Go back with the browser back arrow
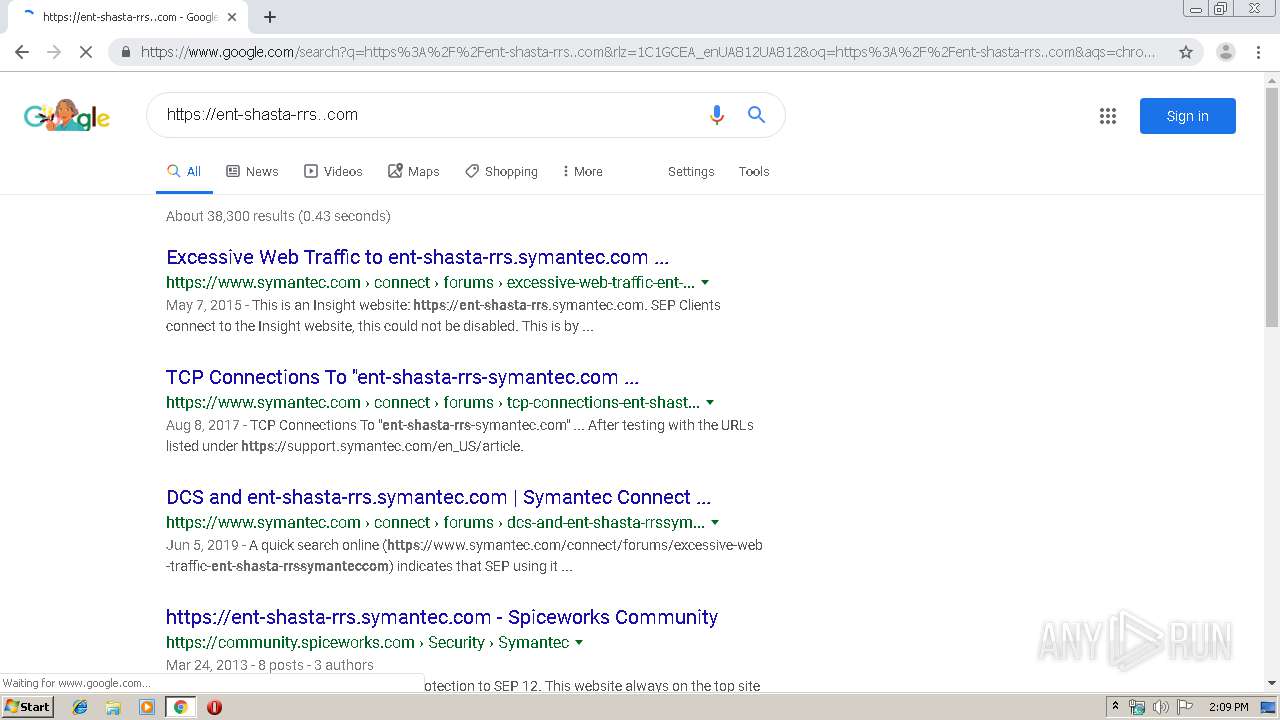The image size is (1280, 720). [22, 52]
